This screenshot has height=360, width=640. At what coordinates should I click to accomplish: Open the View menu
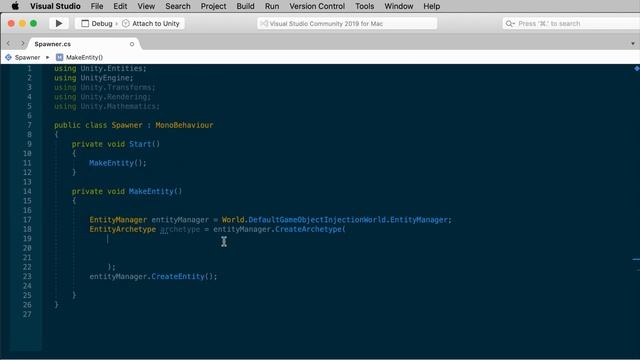(146, 6)
